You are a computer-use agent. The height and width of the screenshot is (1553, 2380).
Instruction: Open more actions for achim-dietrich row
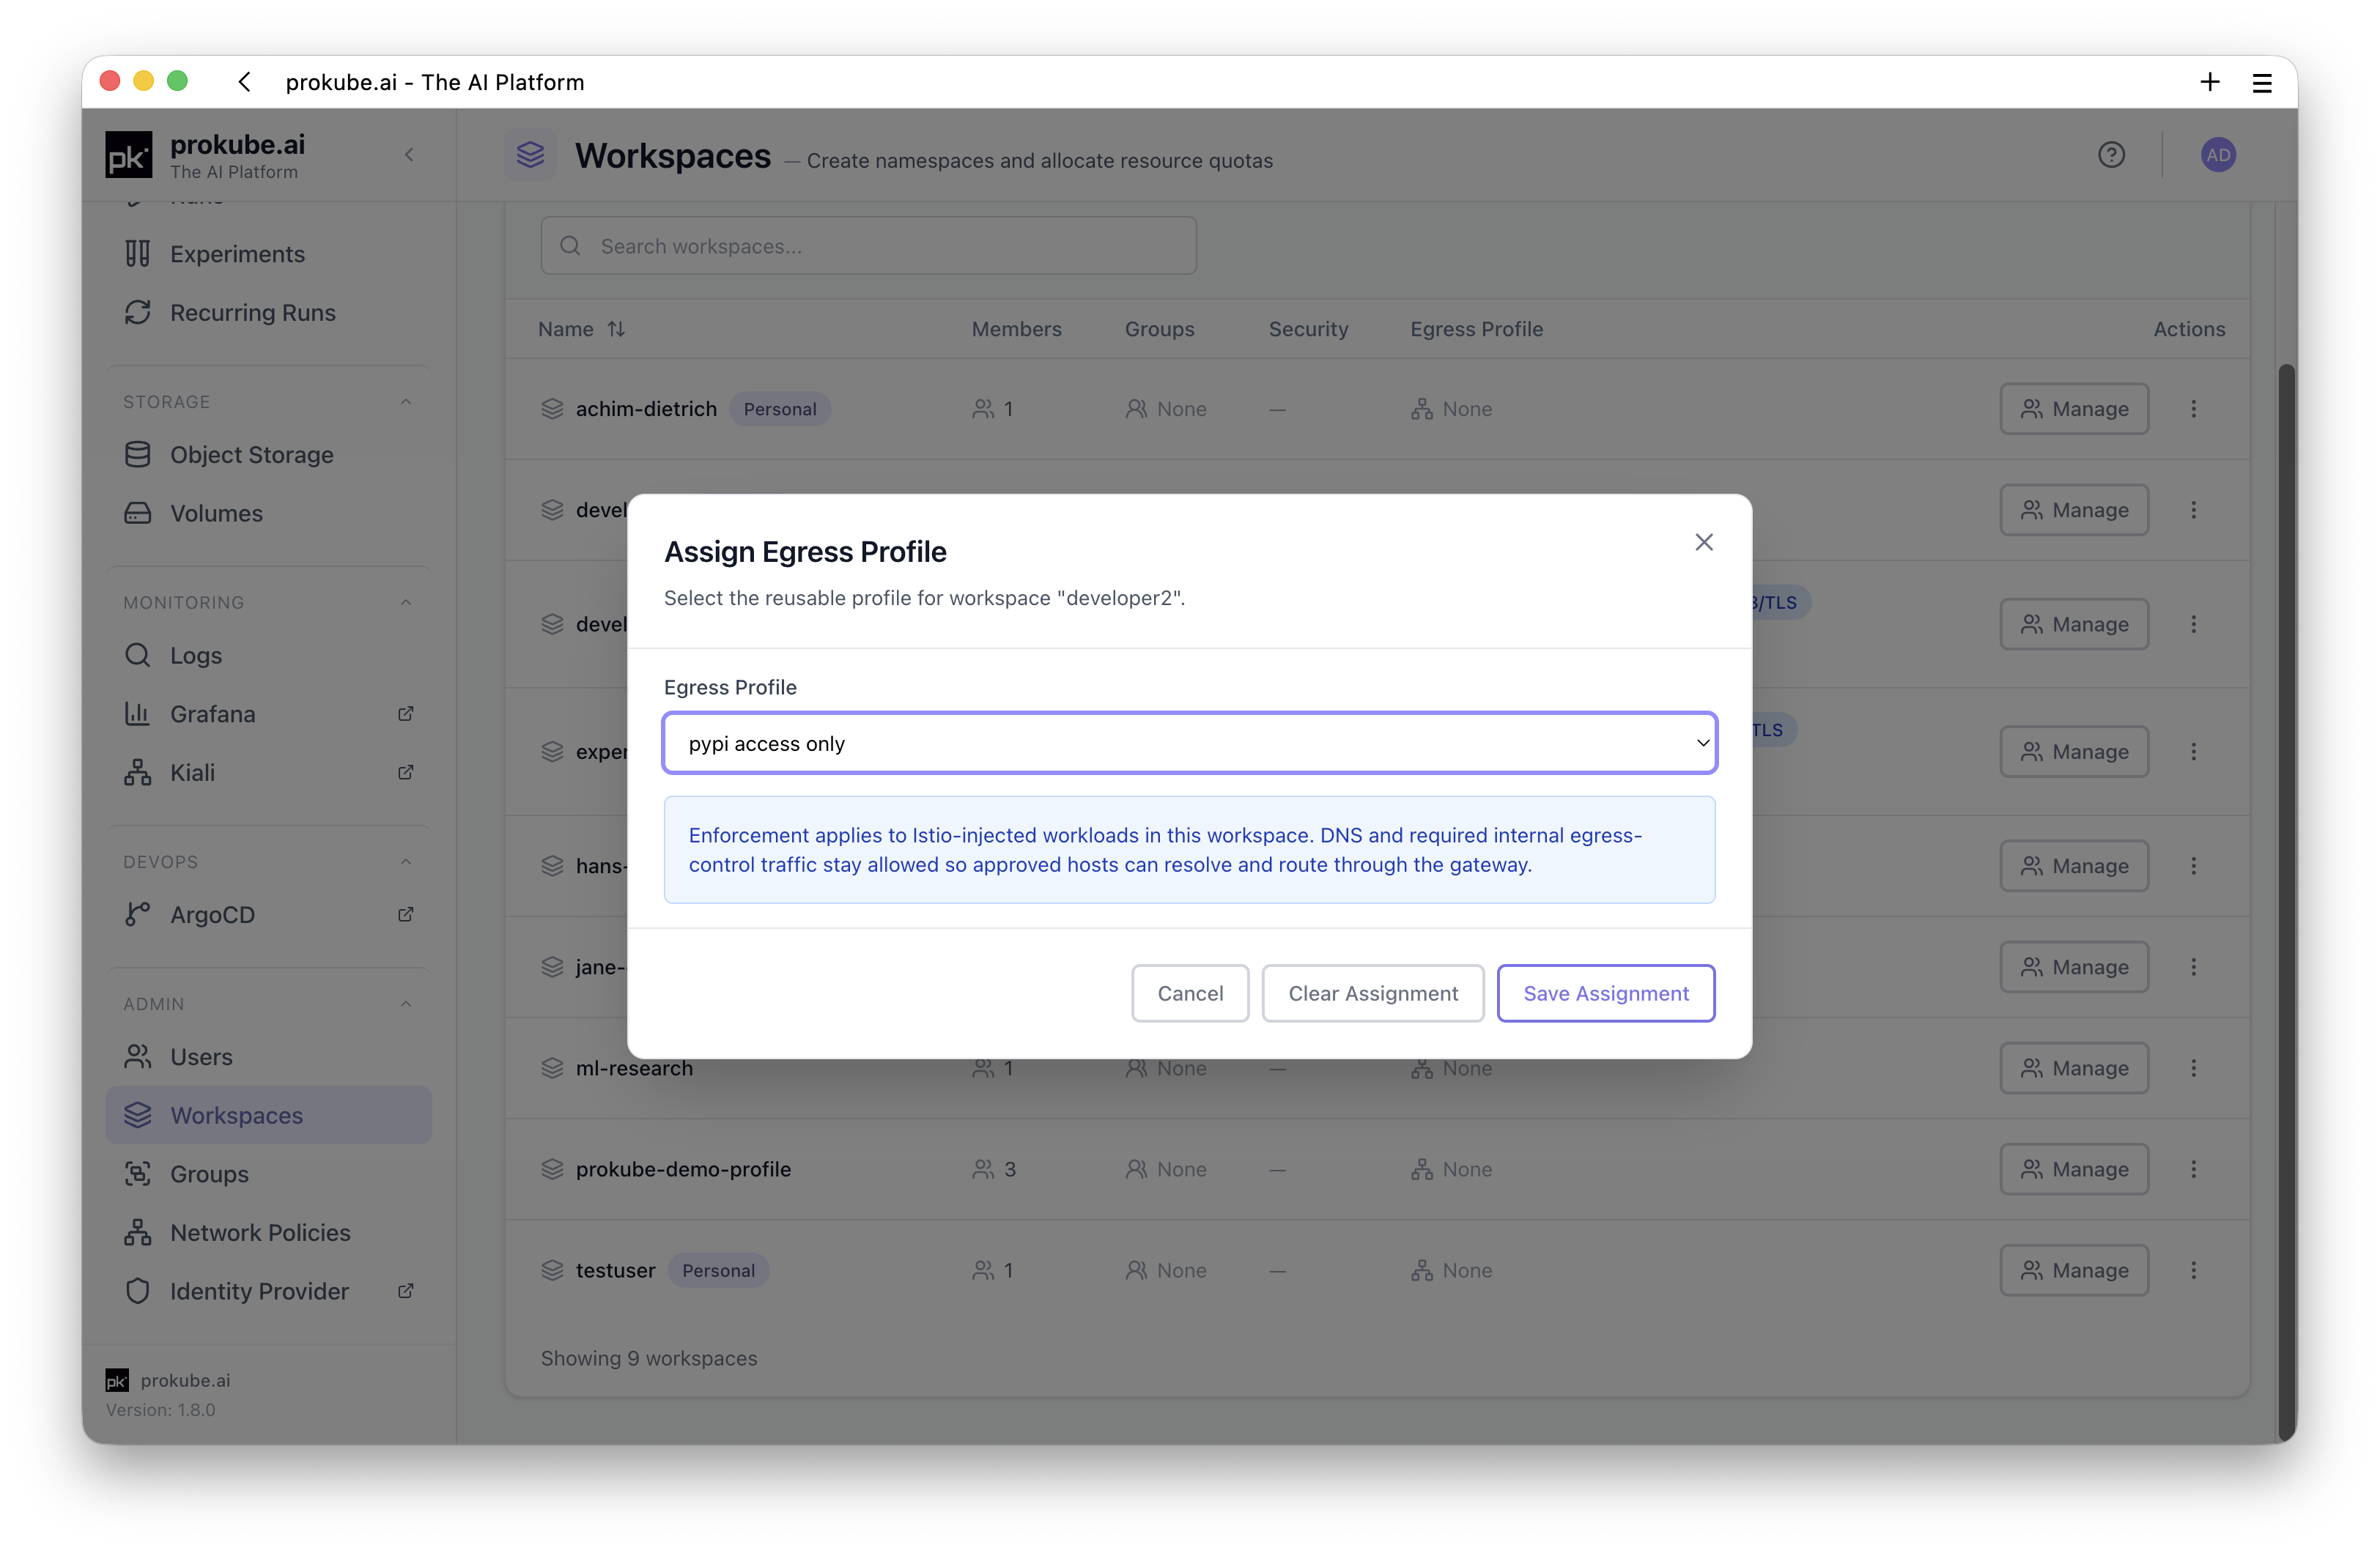[2193, 409]
